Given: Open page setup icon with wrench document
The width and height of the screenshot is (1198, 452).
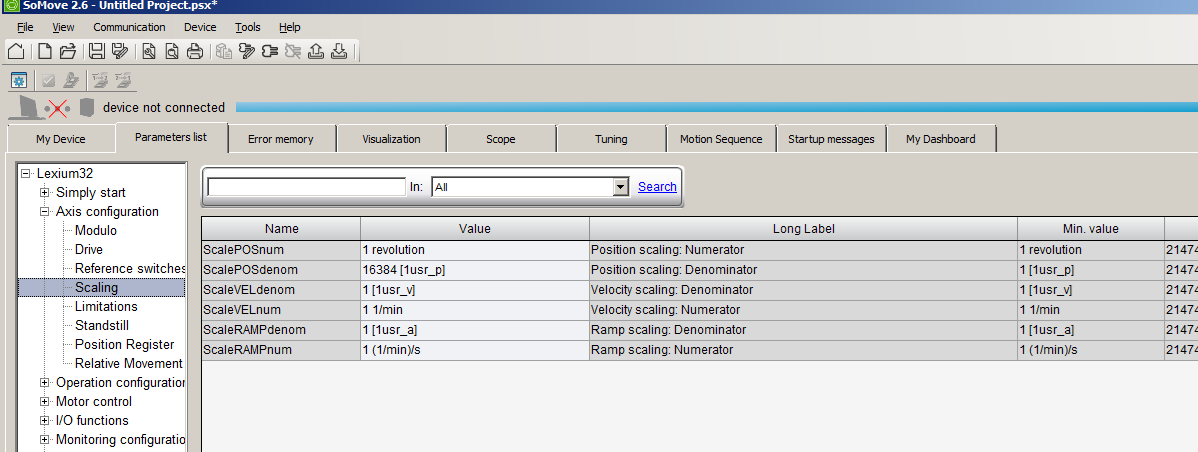Looking at the screenshot, I should (x=149, y=51).
